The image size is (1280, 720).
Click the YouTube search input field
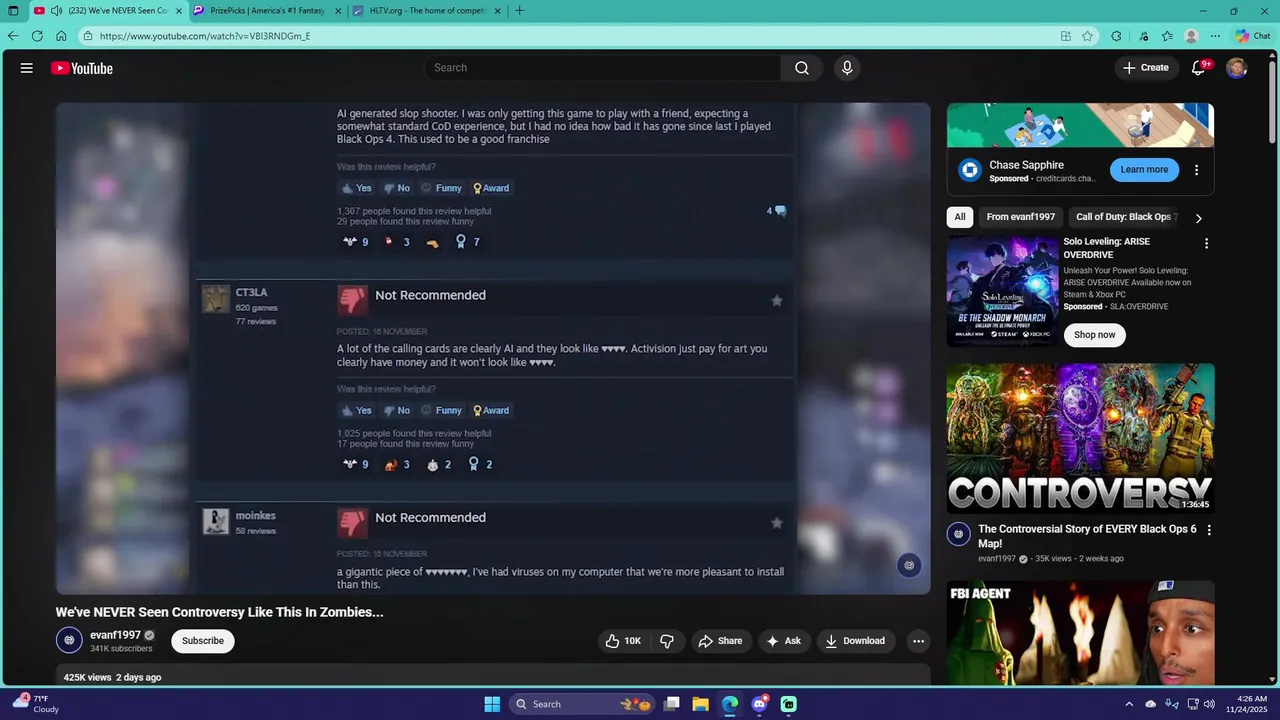point(603,68)
